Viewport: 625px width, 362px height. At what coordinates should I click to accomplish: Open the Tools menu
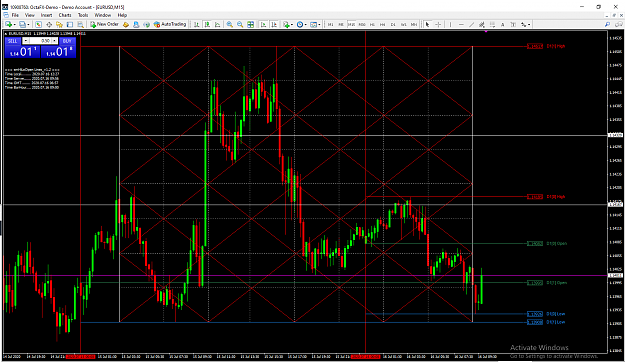(83, 15)
